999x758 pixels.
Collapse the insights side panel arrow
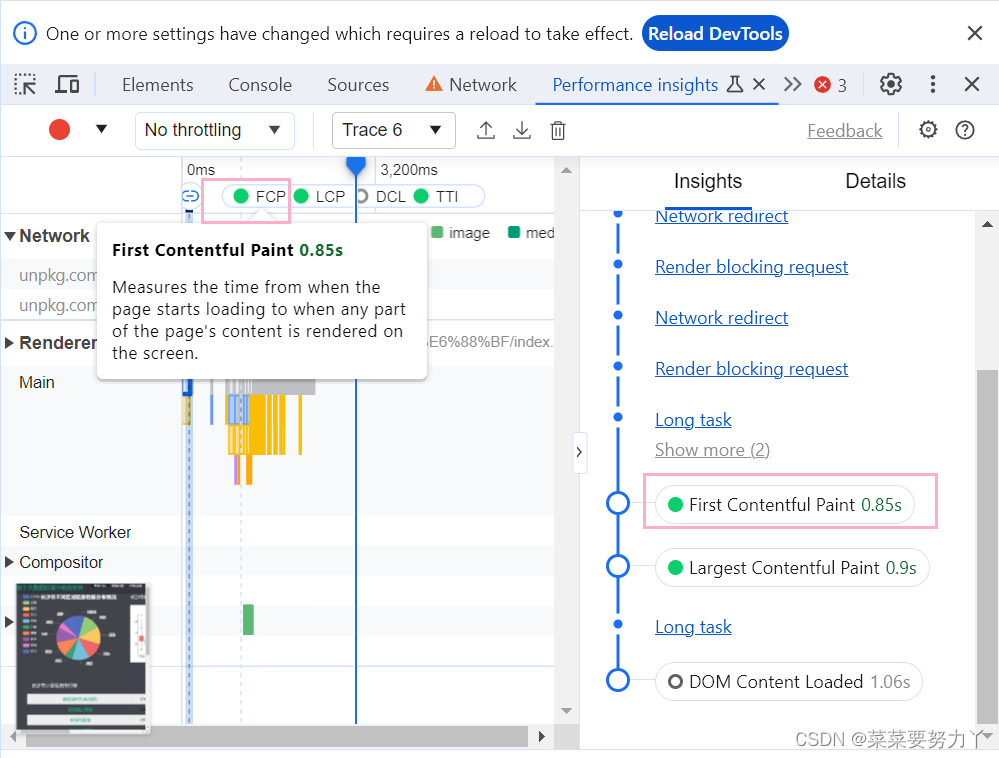tap(579, 452)
